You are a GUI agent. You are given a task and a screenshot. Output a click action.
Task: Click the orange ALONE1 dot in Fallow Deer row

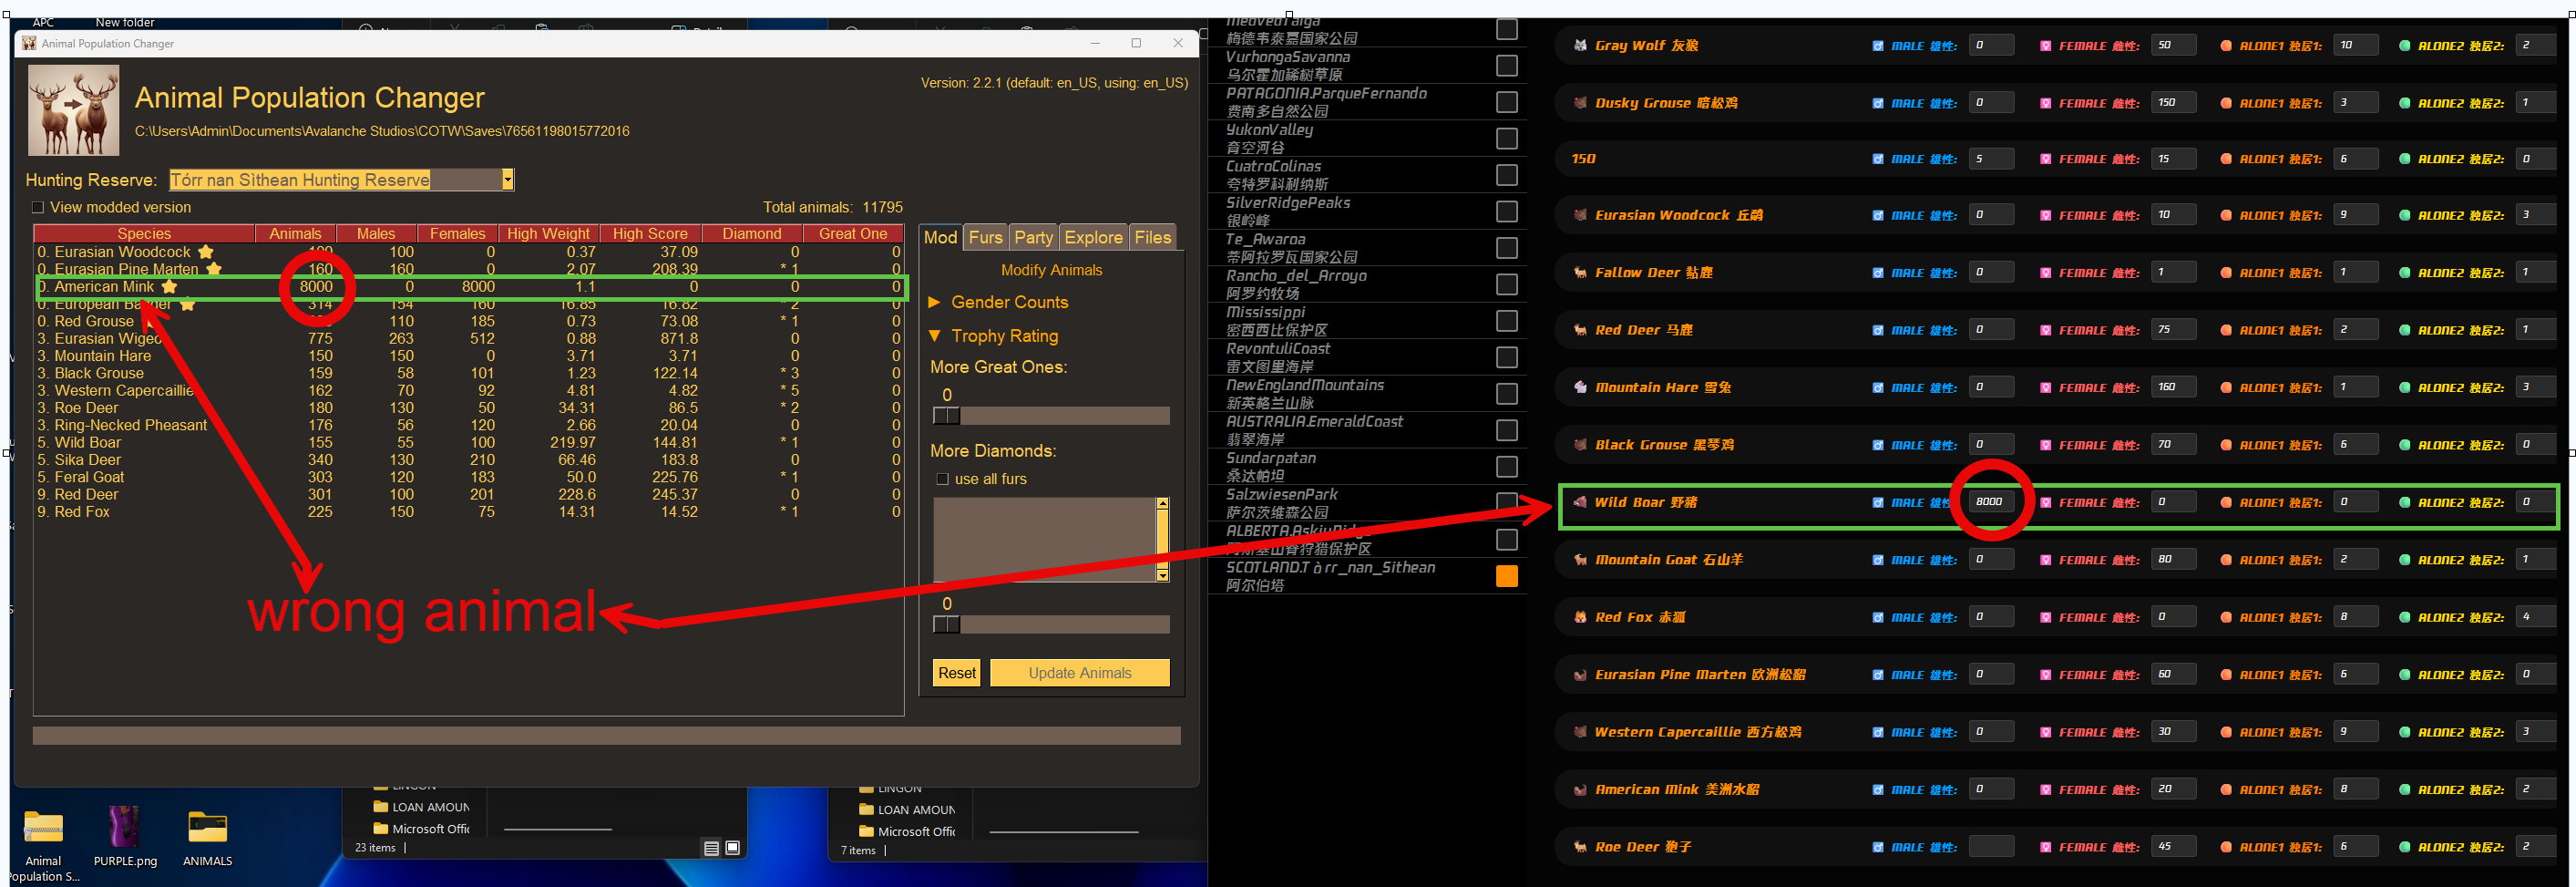pyautogui.click(x=2226, y=272)
